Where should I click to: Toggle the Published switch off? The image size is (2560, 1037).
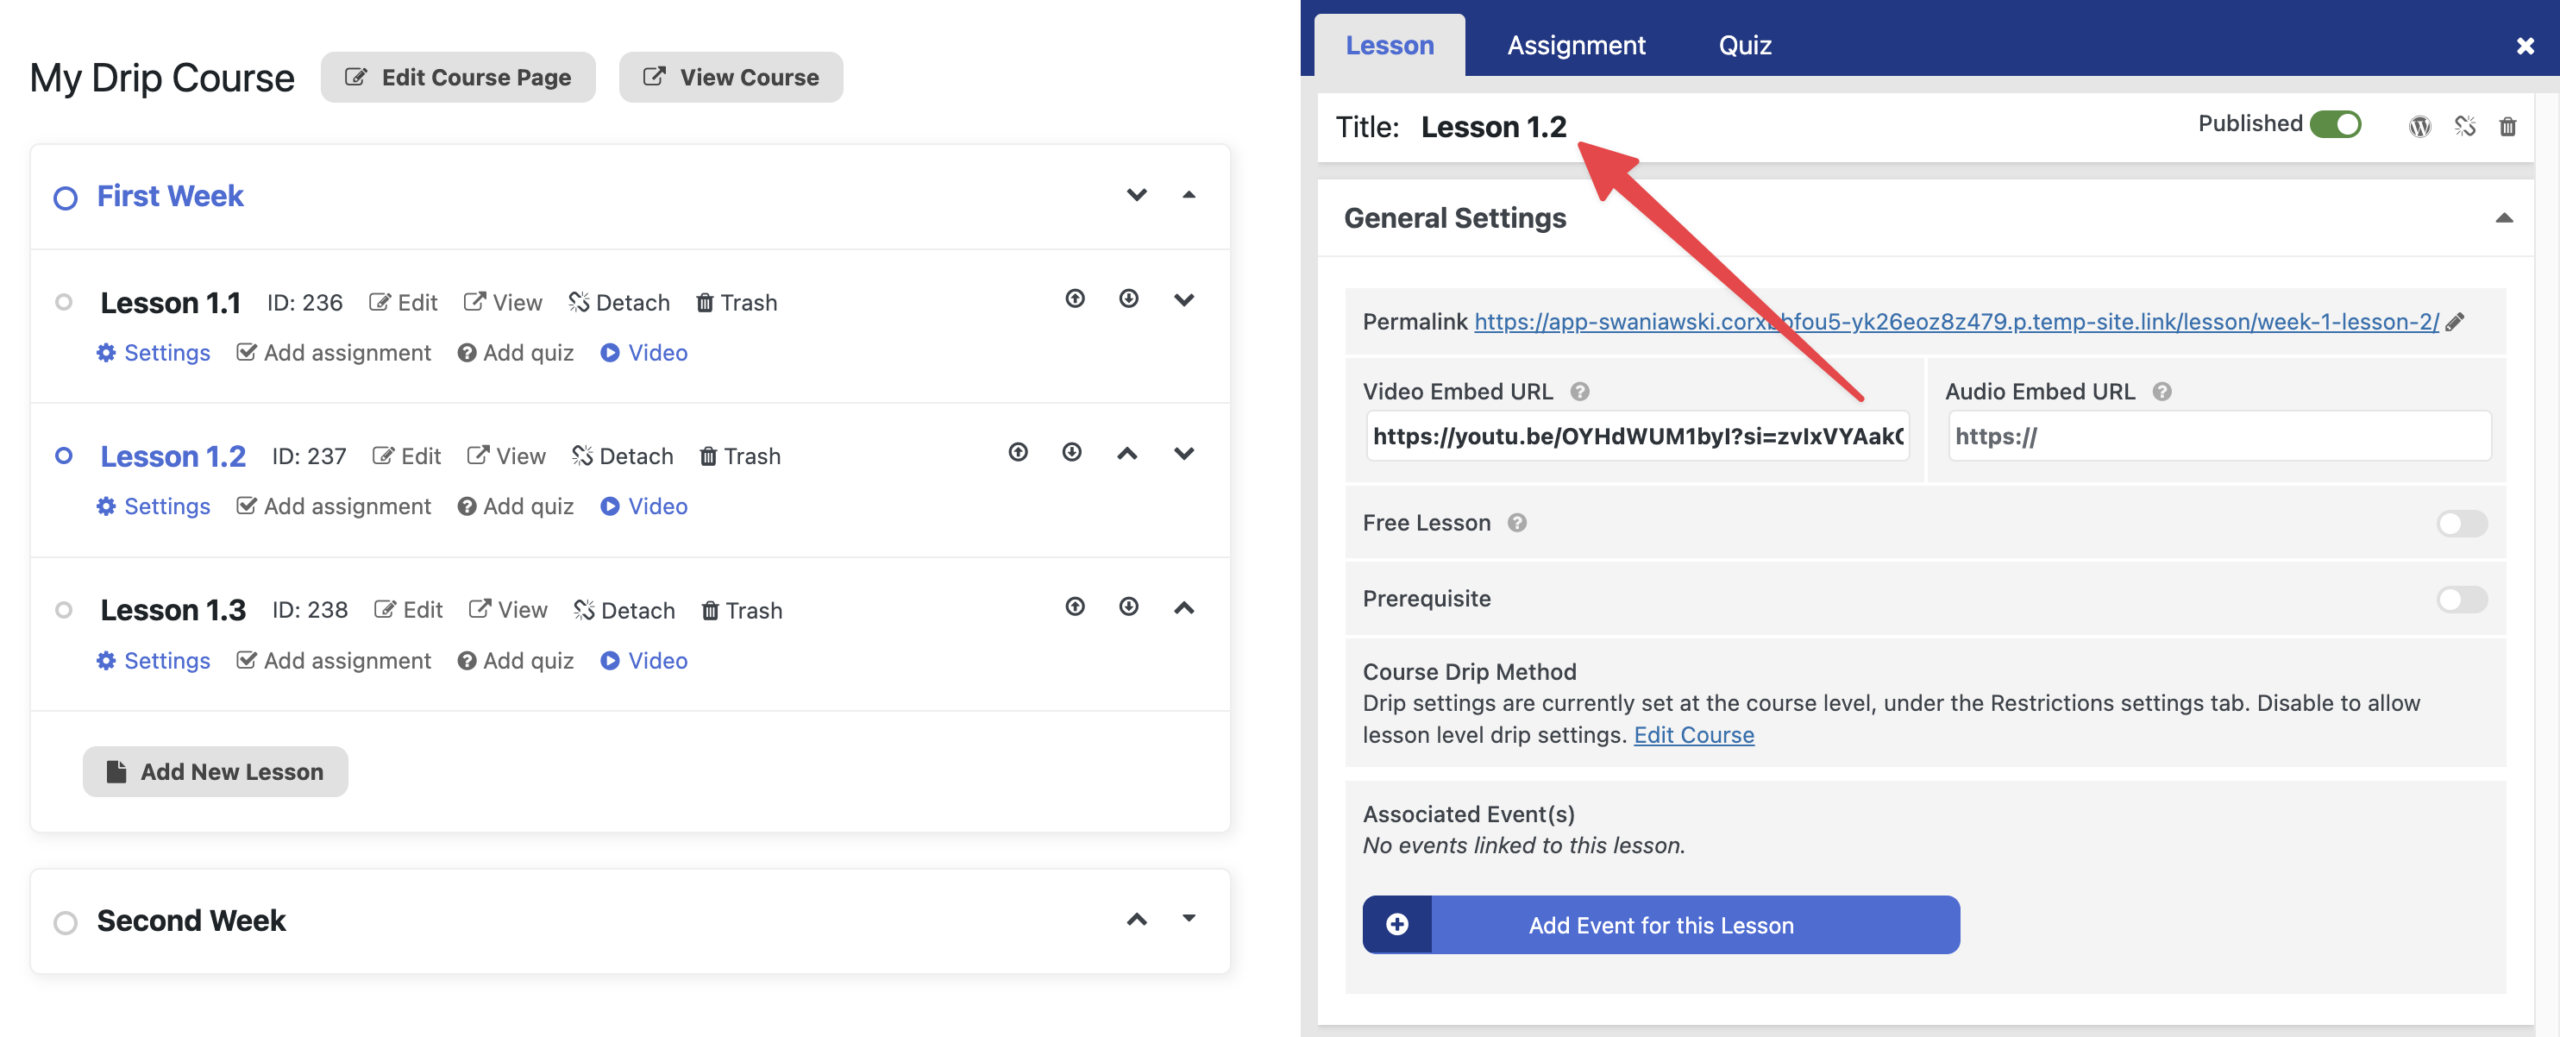[2335, 124]
